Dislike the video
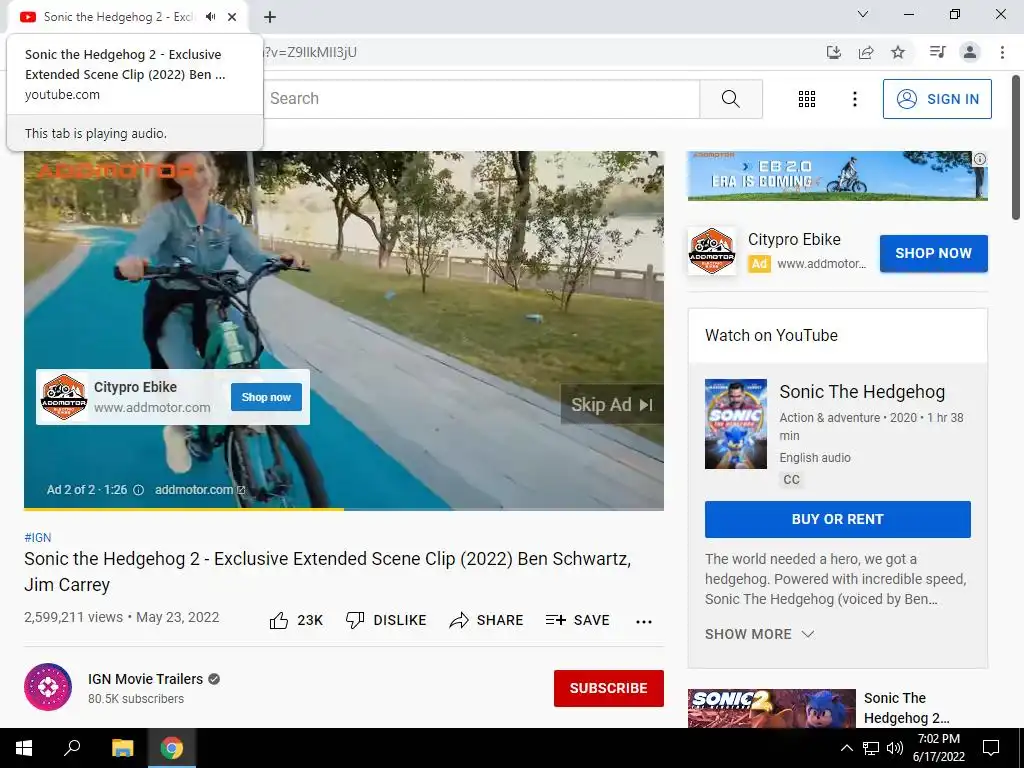The width and height of the screenshot is (1024, 768). (x=386, y=620)
